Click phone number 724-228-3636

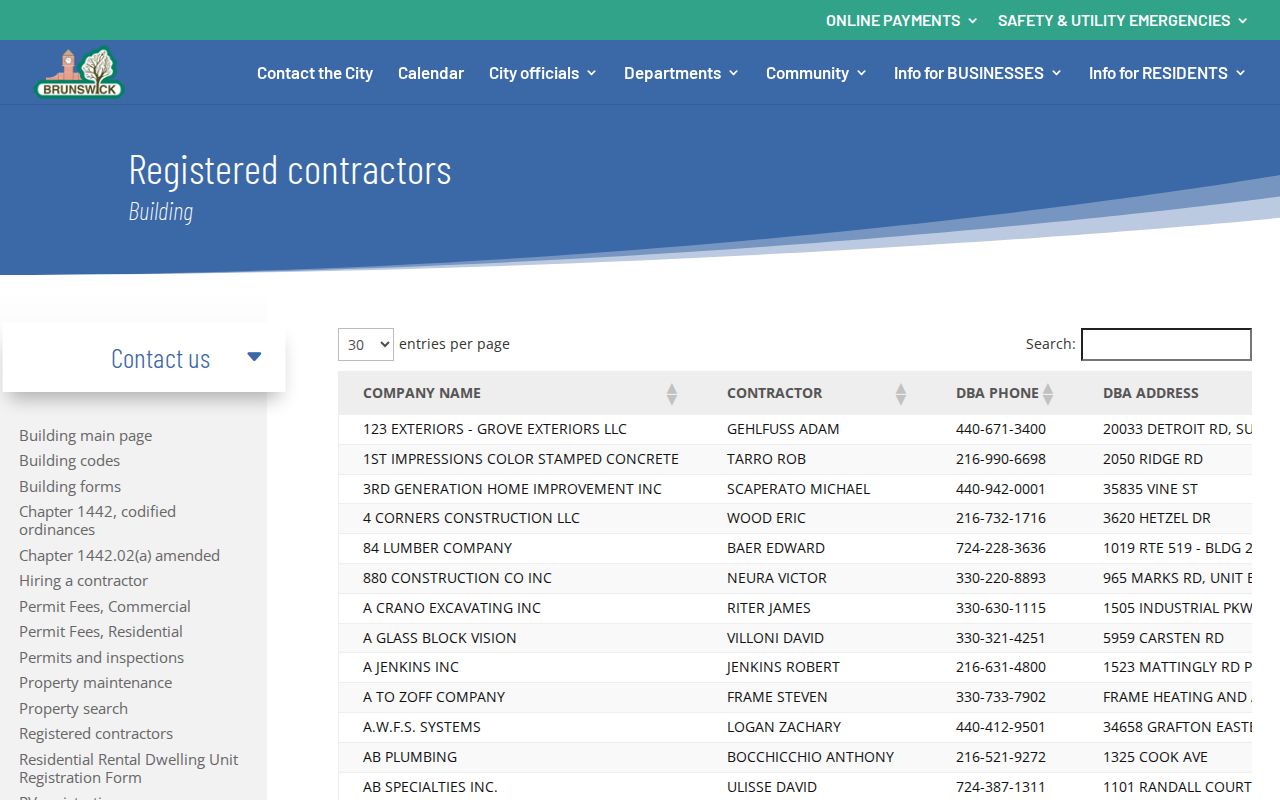tap(1001, 548)
